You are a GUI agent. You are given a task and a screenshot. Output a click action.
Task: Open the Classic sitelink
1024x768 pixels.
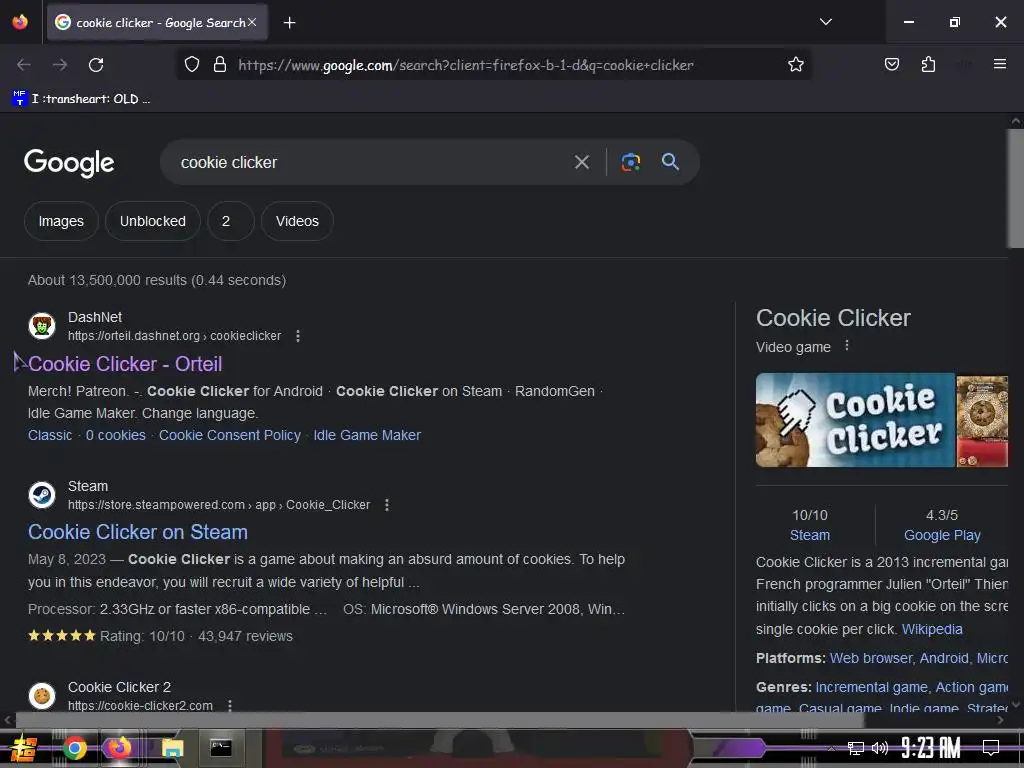[x=50, y=435]
